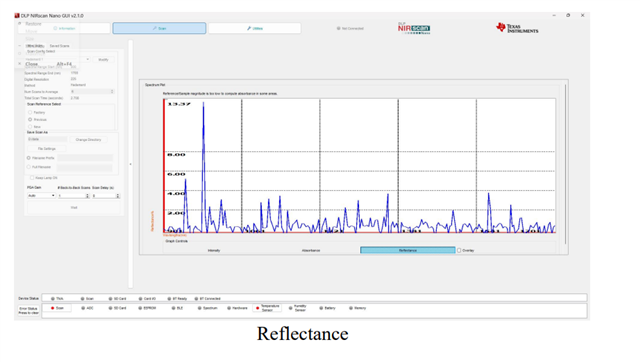Open the Information tab
Viewport: 640px width, 362px height.
64,28
